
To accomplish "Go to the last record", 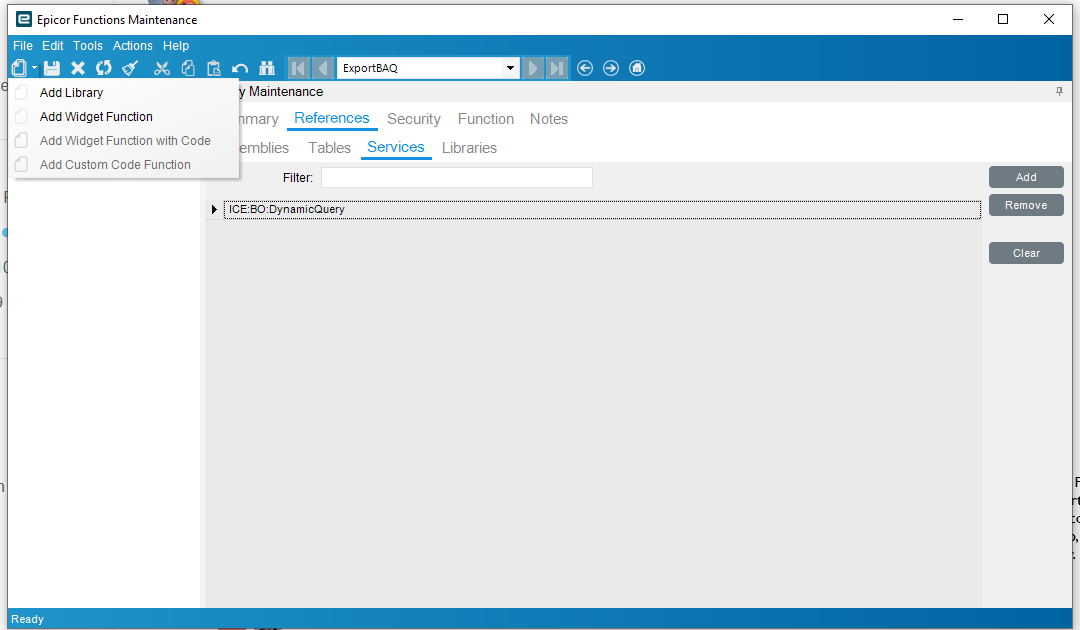I will pos(557,68).
